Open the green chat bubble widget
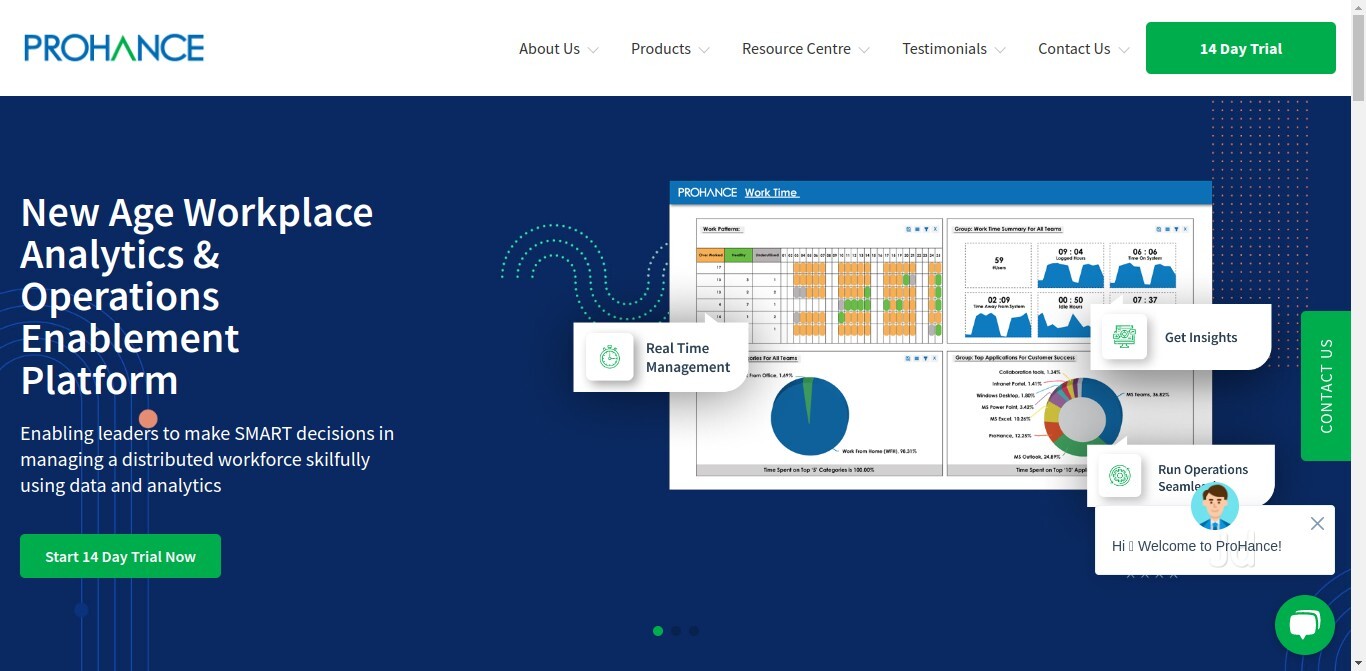The image size is (1366, 671). point(1304,625)
